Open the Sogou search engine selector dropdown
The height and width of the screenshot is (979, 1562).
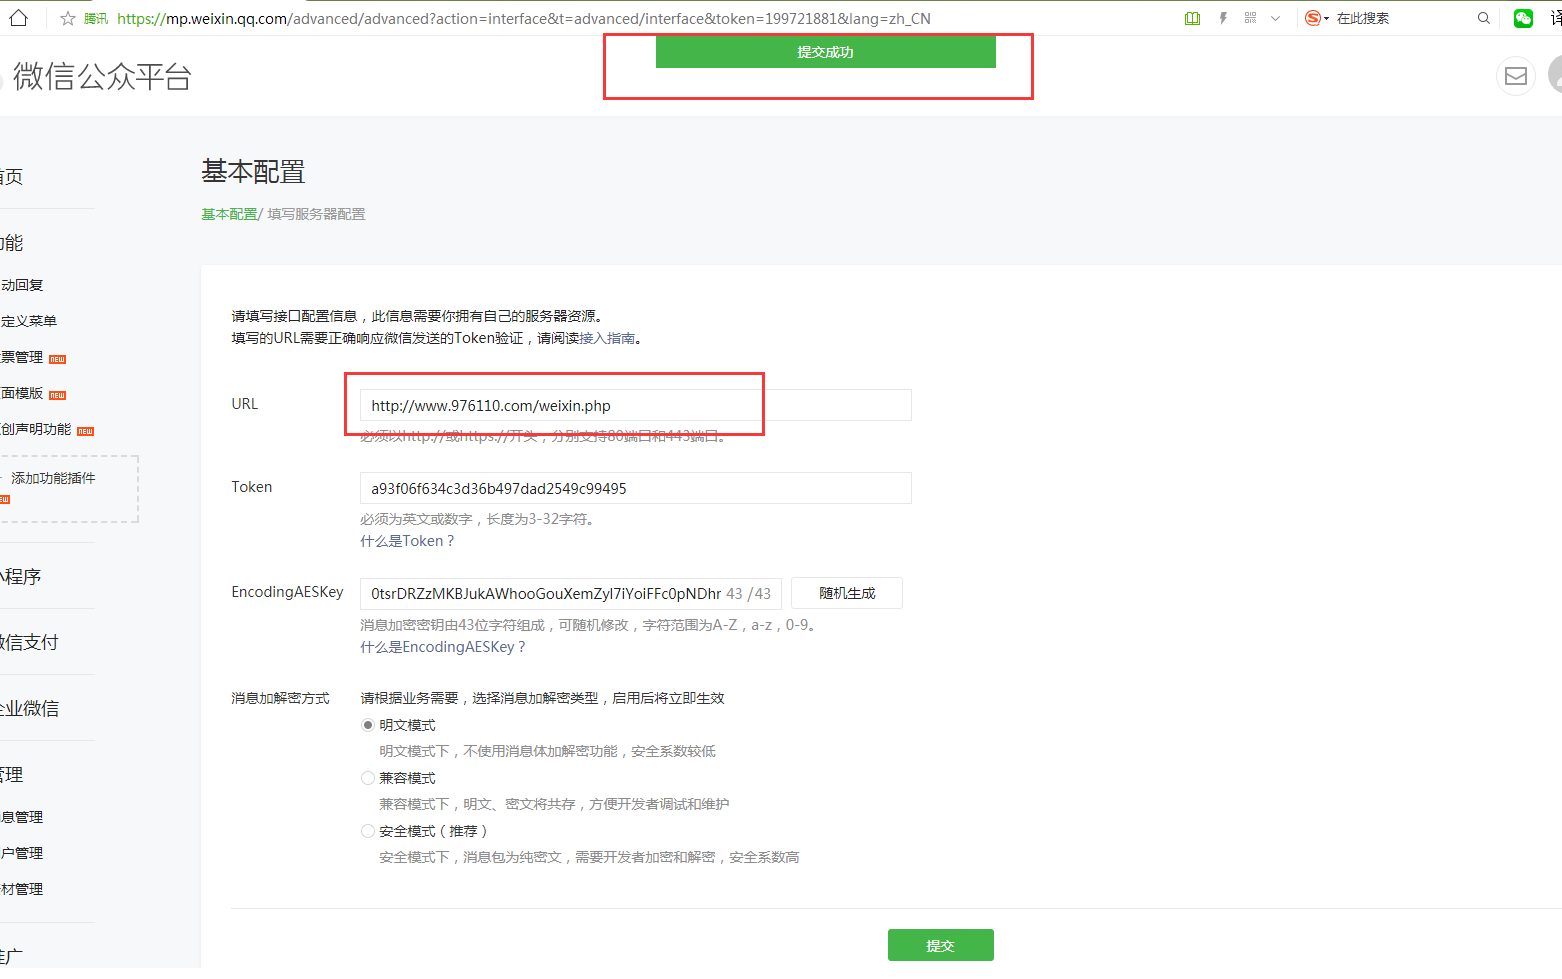point(1317,18)
